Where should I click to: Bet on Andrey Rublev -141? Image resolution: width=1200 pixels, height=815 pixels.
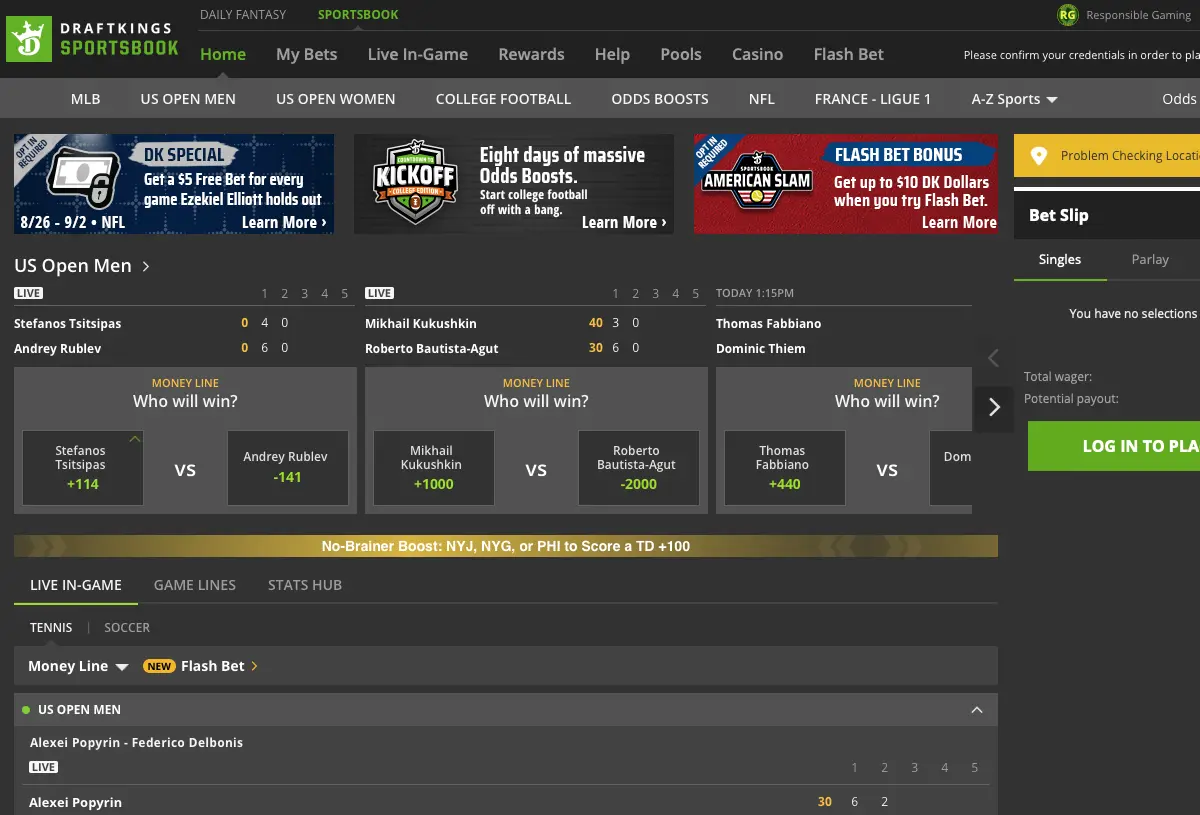(286, 468)
